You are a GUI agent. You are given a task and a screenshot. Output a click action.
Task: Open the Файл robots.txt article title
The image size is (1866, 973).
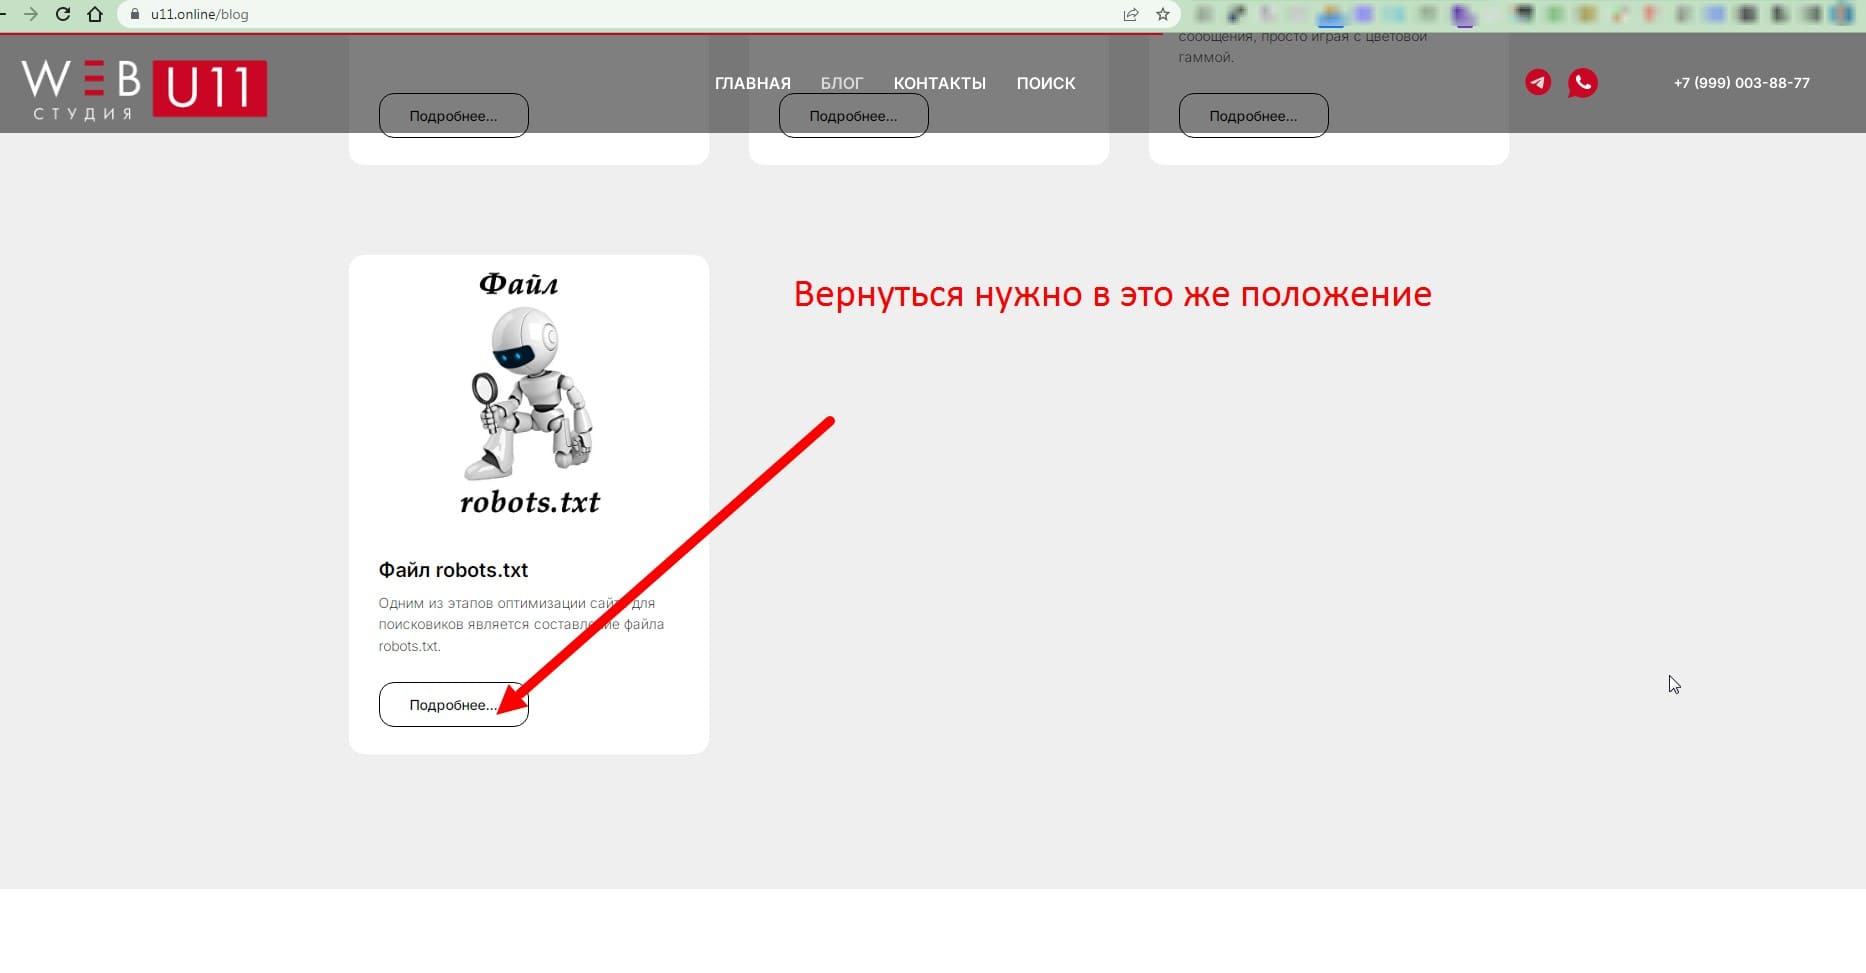453,570
